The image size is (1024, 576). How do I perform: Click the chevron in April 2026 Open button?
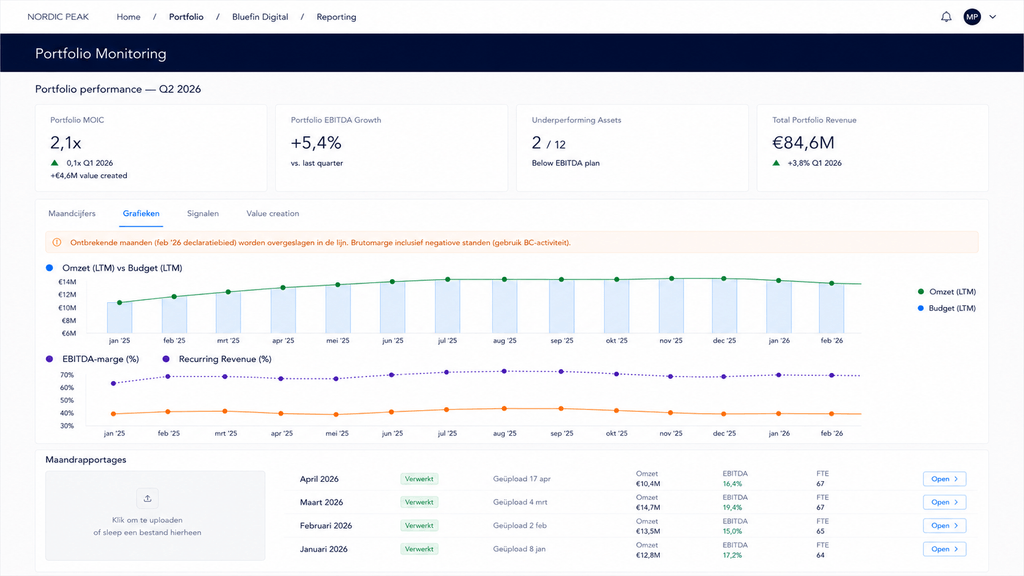coord(956,479)
